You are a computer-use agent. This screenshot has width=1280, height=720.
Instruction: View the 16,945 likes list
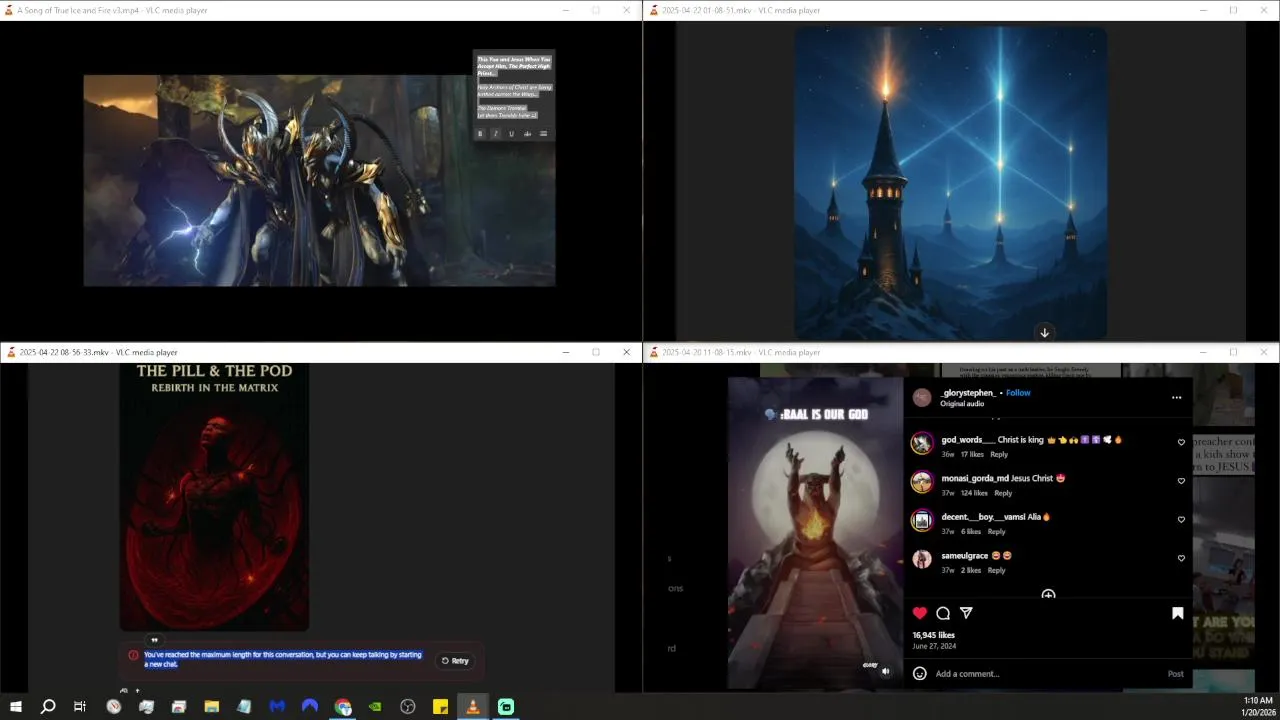tap(934, 635)
